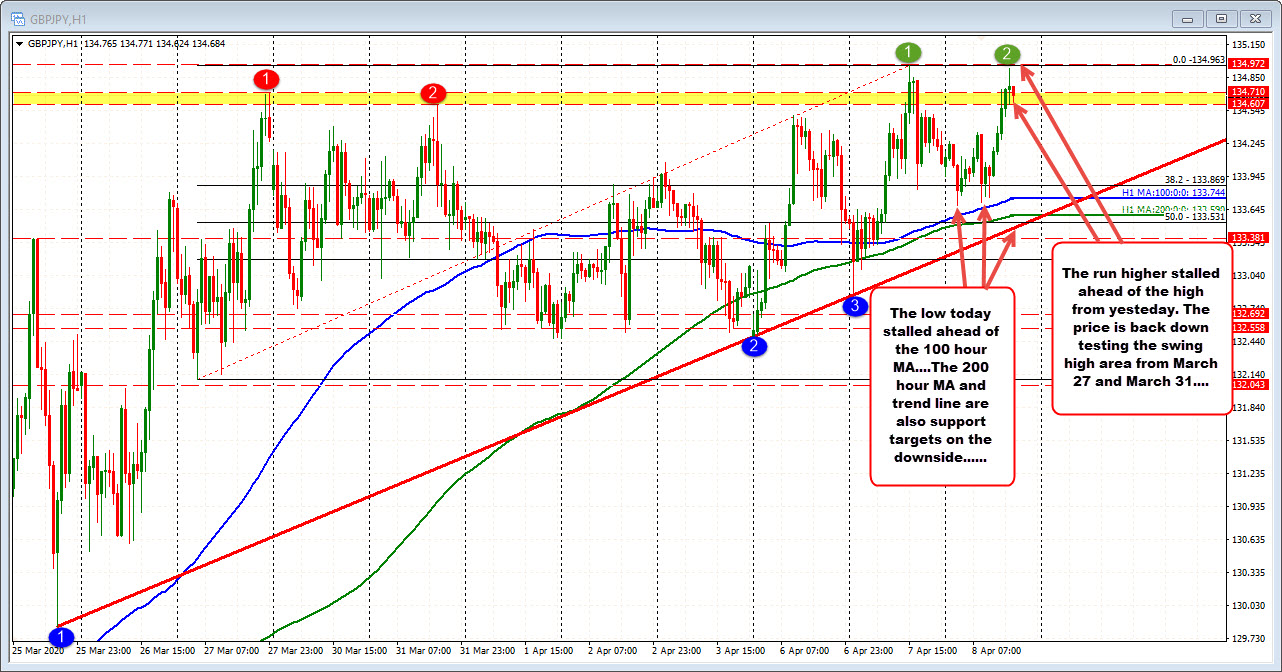1282x672 pixels.
Task: Click the 27 Mar 23:00 time axis label
Action: [x=295, y=650]
